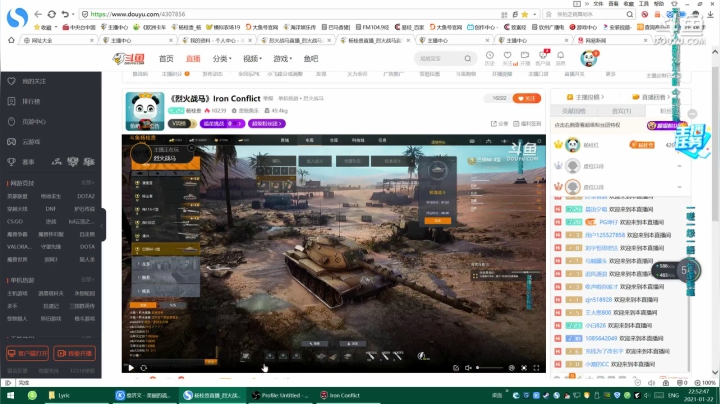Reload the stream with refresh icon
Screen dimensions: 720x404
click(x=144, y=368)
